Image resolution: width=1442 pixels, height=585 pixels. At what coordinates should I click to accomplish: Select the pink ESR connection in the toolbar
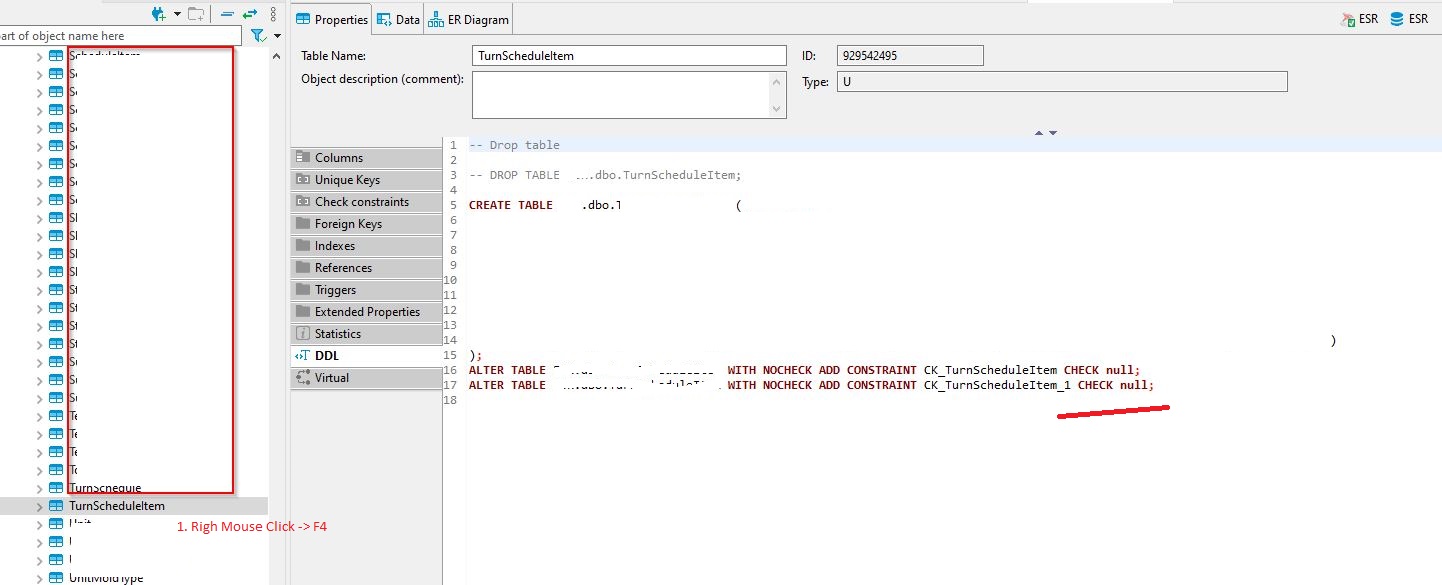click(x=1360, y=17)
